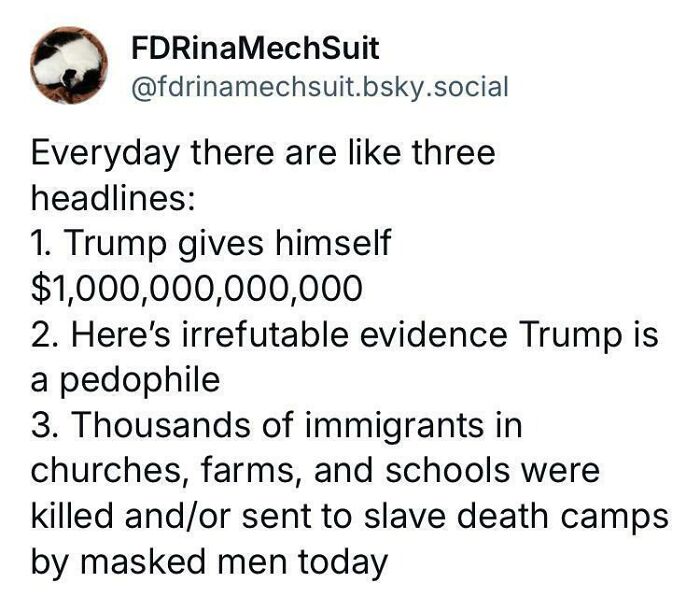Click the line '3. Thousands of immigrants in'

[276, 425]
